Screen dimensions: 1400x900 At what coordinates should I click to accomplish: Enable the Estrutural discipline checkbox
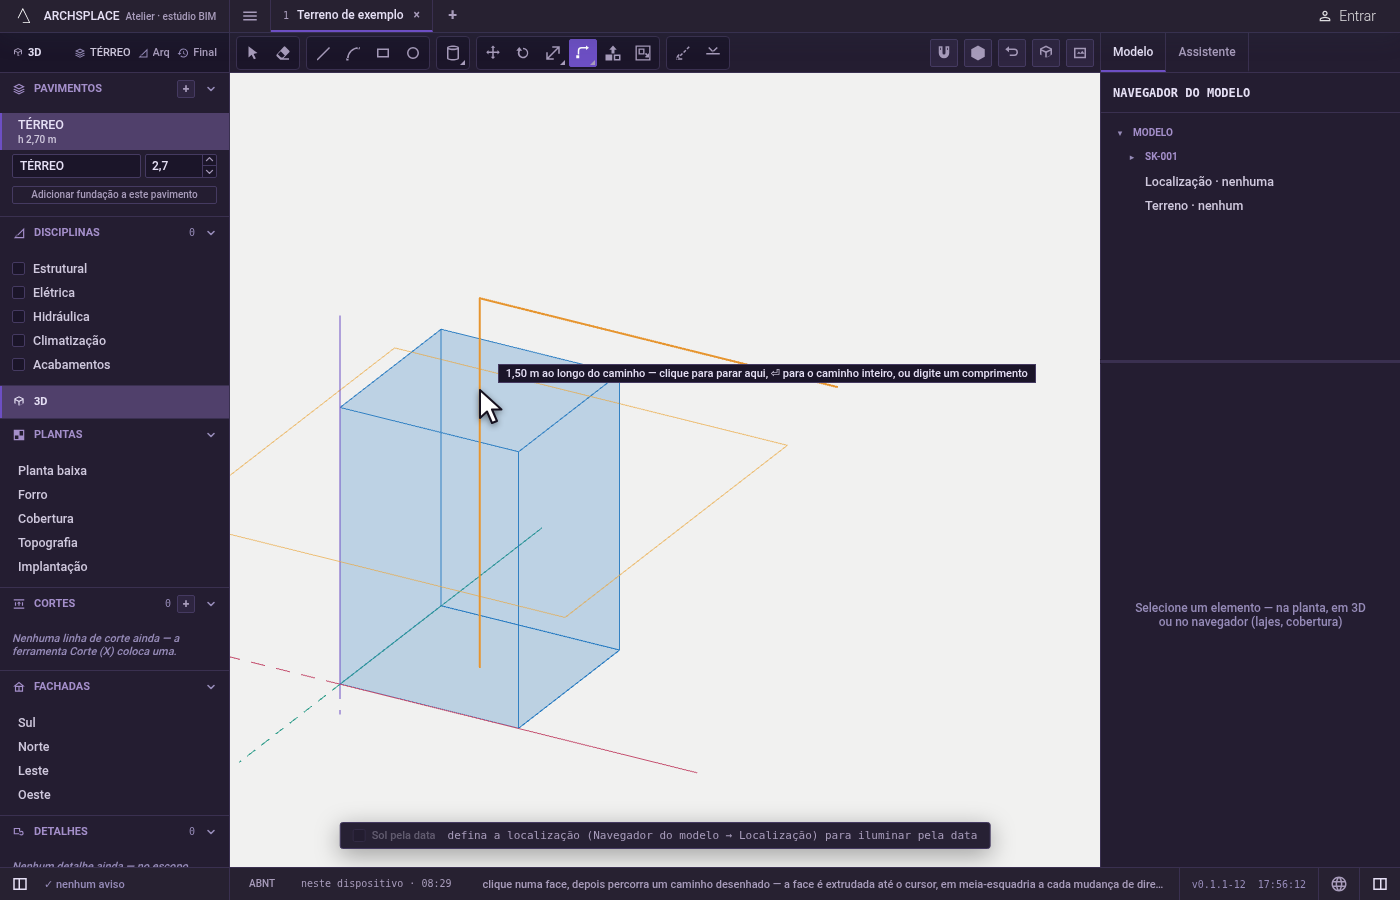18,269
